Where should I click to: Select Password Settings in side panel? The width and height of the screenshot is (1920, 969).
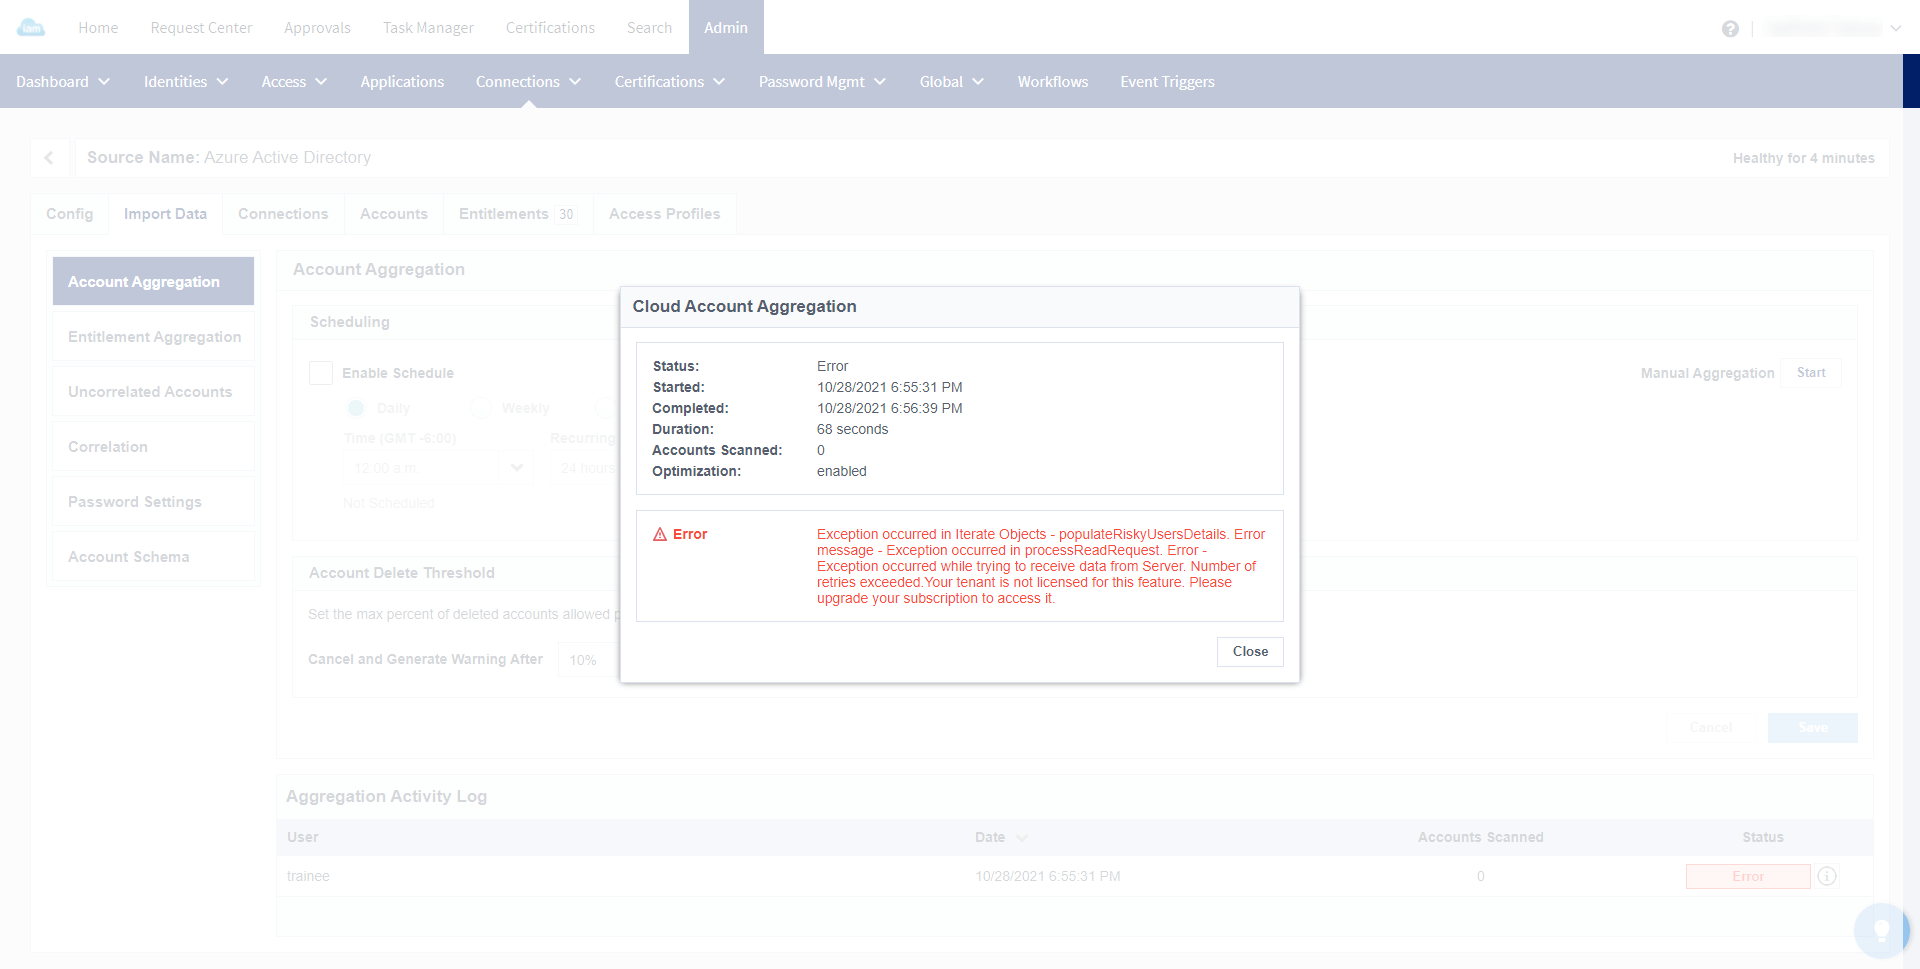click(x=153, y=501)
